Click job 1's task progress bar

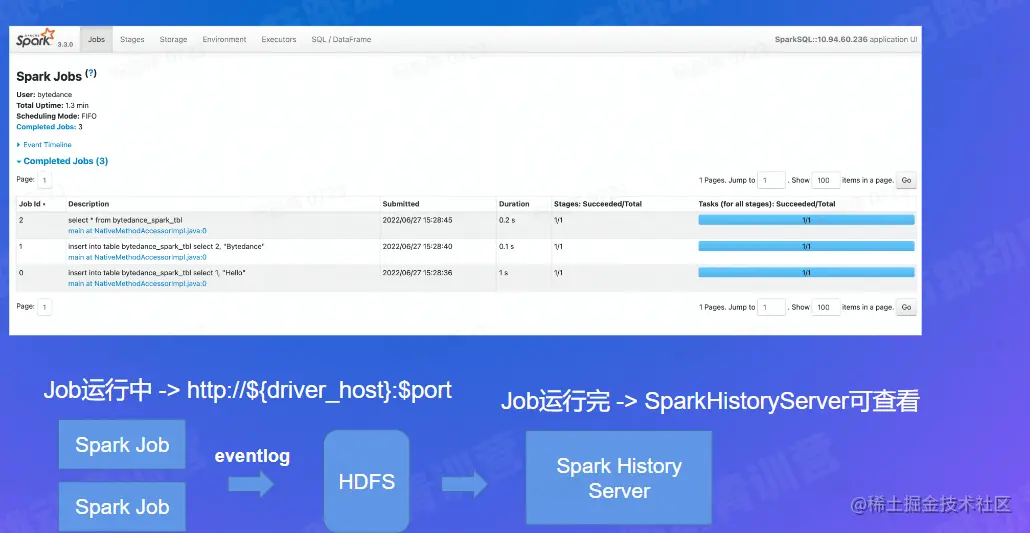coord(806,246)
